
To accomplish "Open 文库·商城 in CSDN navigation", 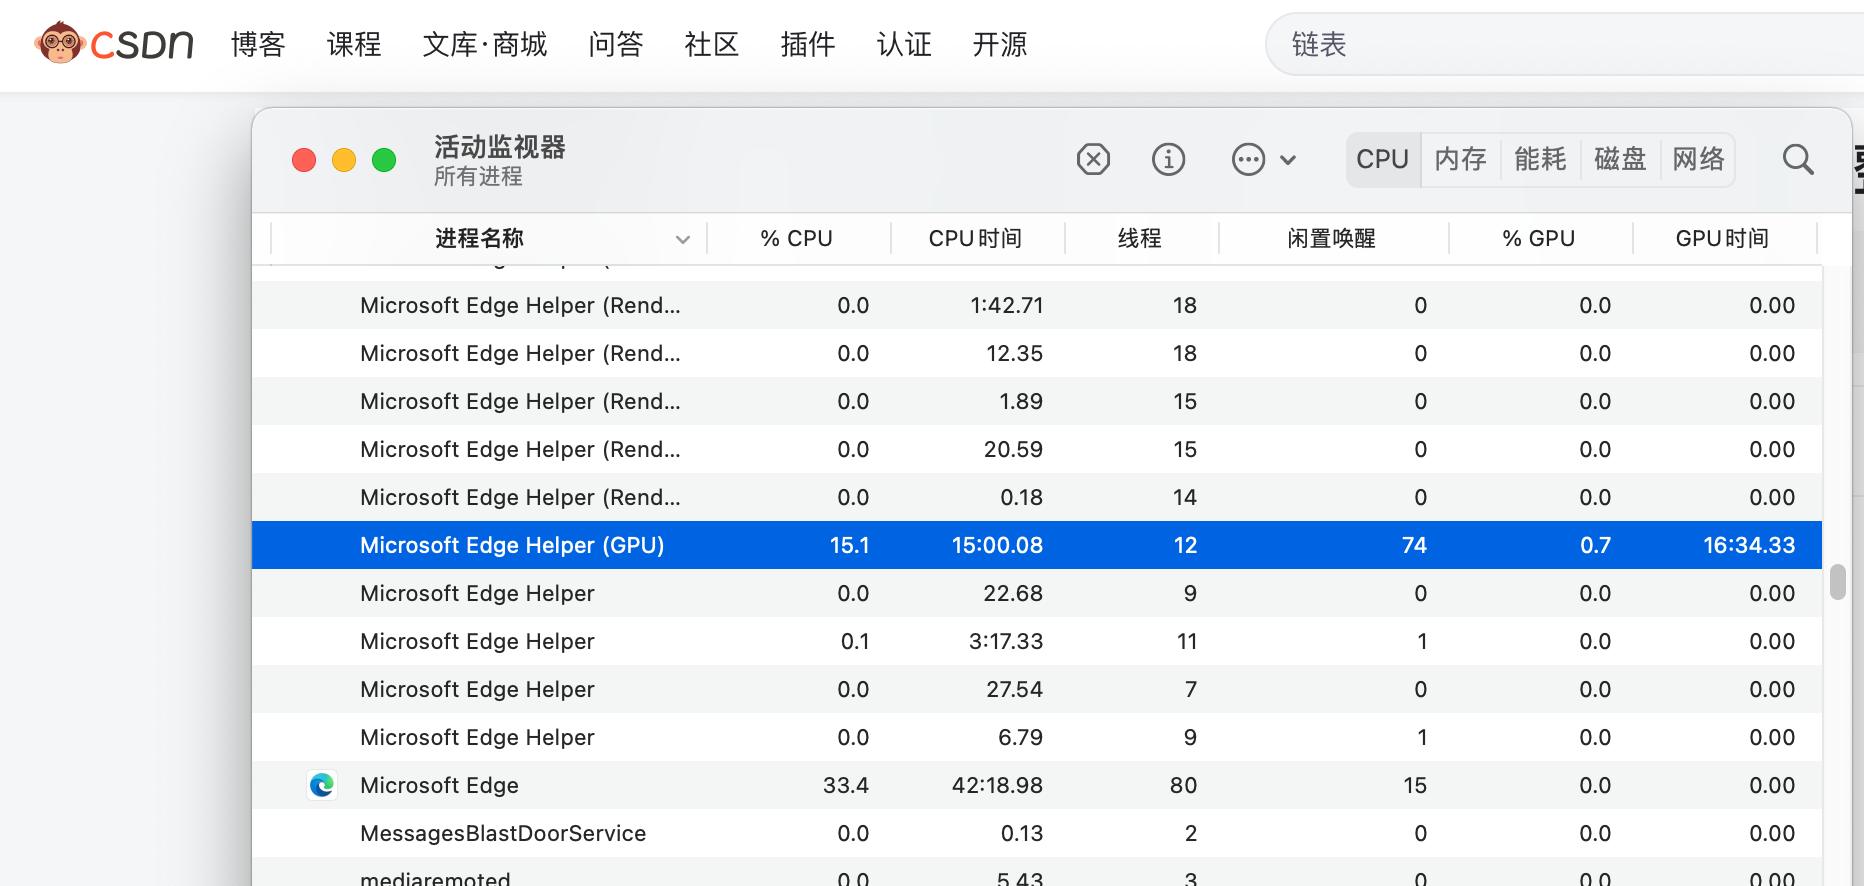I will click(x=485, y=44).
